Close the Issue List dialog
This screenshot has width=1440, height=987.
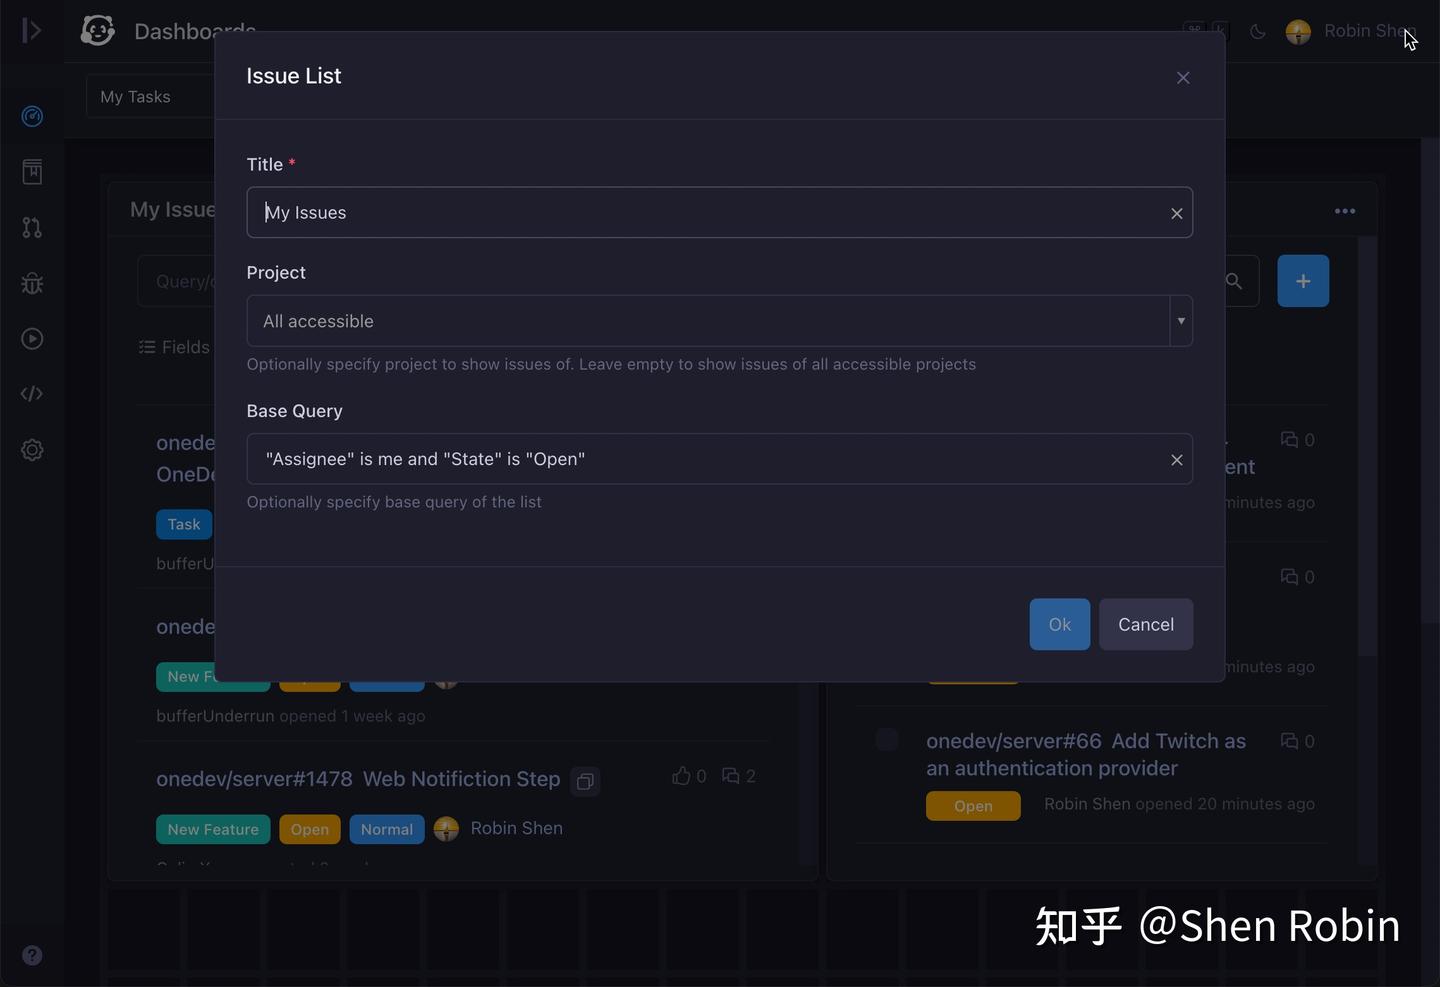point(1183,78)
